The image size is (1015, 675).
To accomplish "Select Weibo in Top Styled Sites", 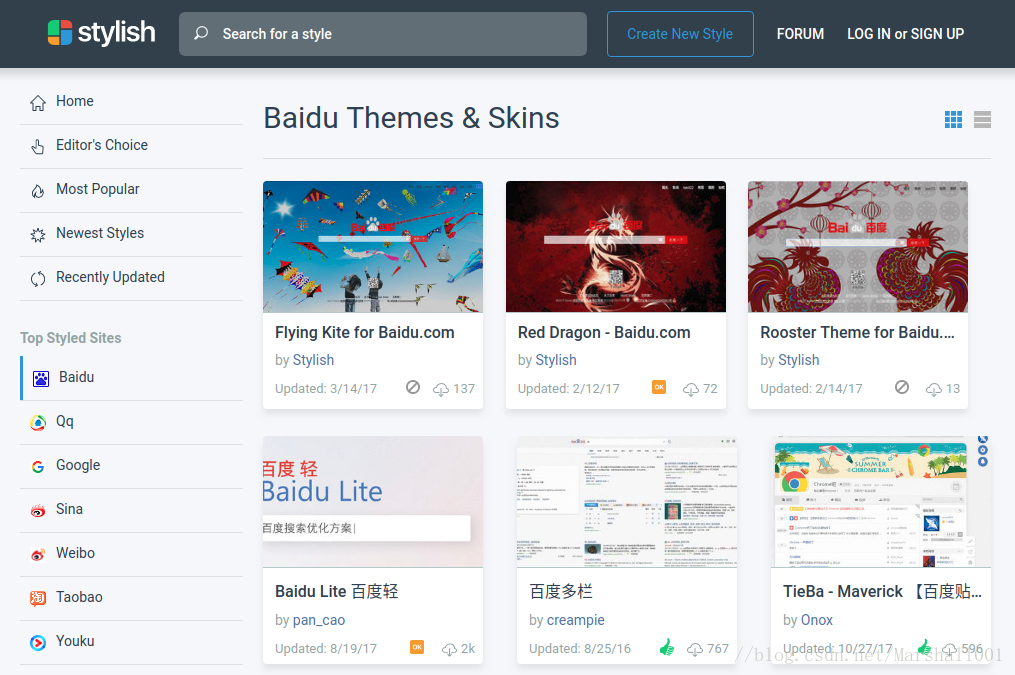I will click(131, 554).
